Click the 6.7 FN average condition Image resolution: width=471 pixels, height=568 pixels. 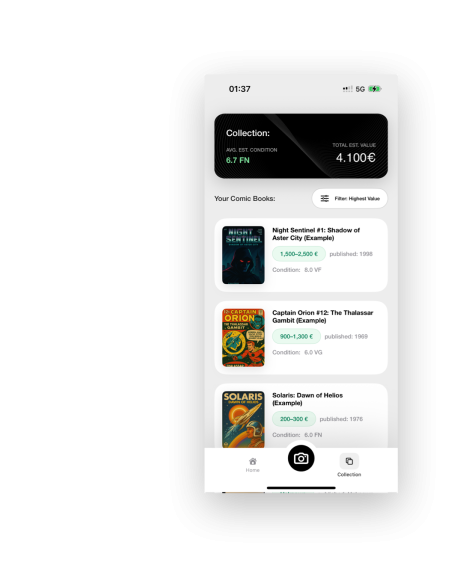pyautogui.click(x=238, y=160)
